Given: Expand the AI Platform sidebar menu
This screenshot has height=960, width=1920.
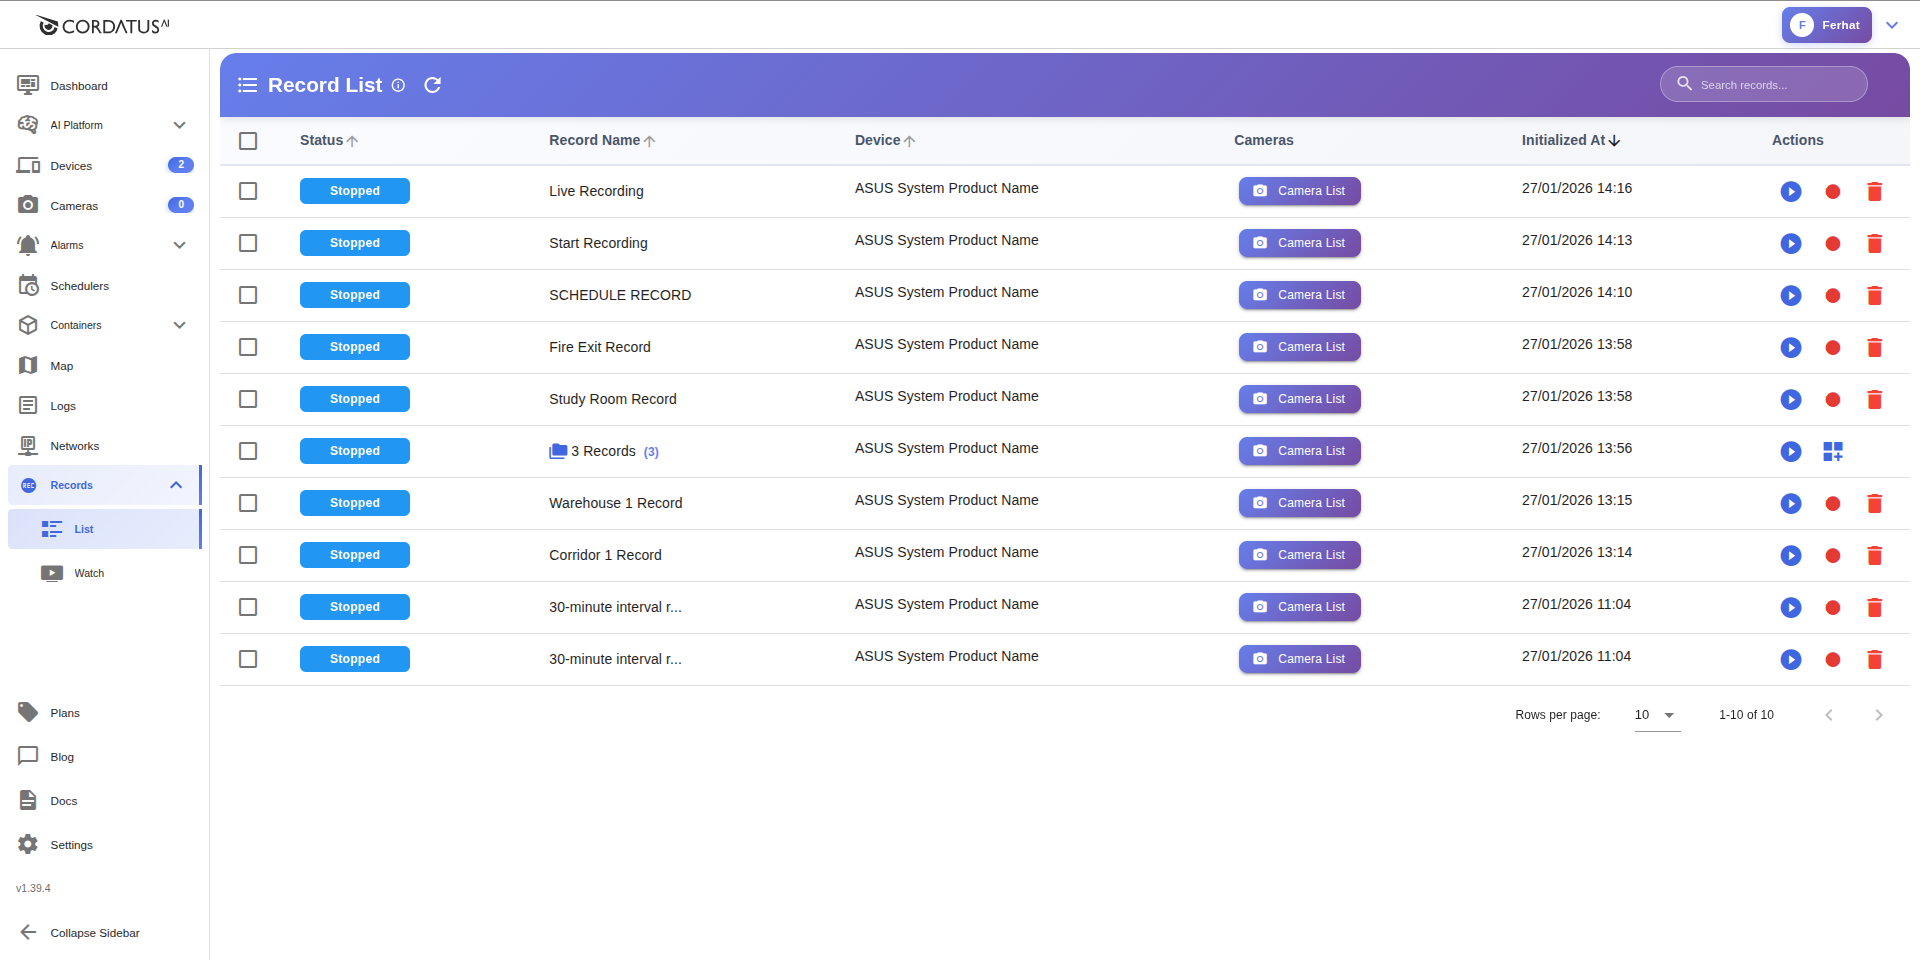Looking at the screenshot, I should (179, 125).
